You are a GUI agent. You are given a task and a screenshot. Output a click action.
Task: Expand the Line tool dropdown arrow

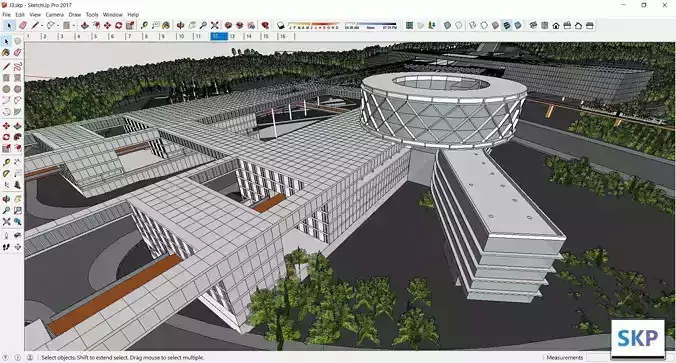tap(42, 26)
